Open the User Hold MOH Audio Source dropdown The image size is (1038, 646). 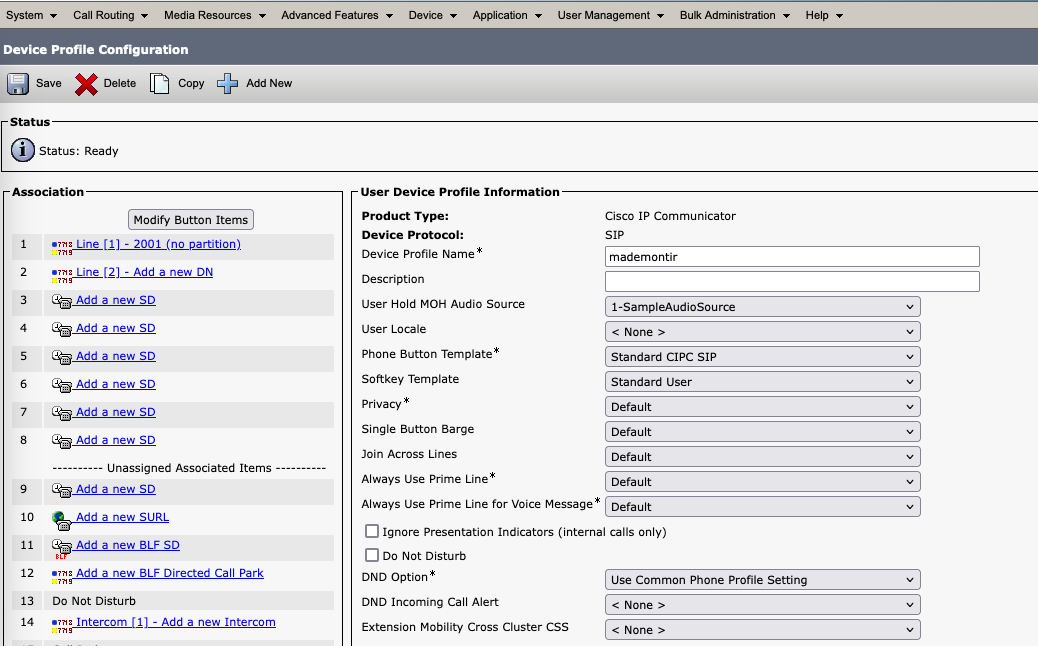[x=762, y=307]
